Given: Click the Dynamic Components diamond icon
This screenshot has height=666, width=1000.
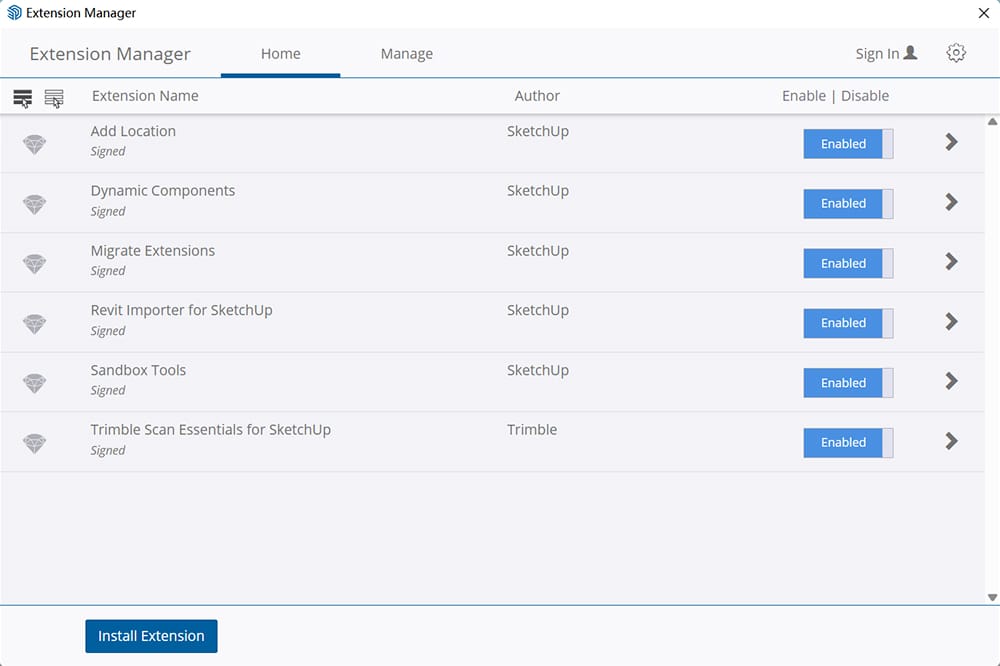Looking at the screenshot, I should (35, 204).
